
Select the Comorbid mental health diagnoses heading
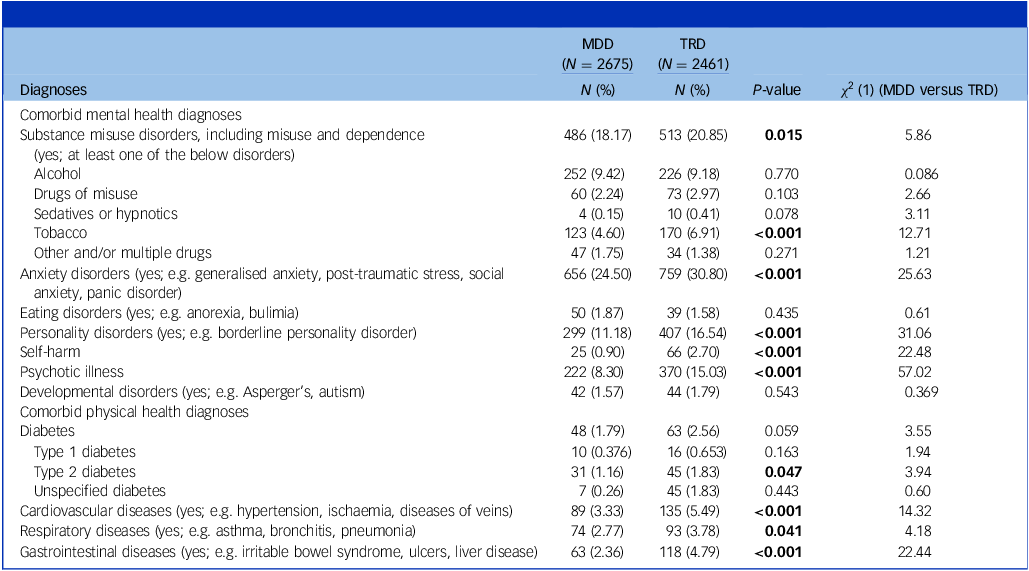[x=116, y=115]
